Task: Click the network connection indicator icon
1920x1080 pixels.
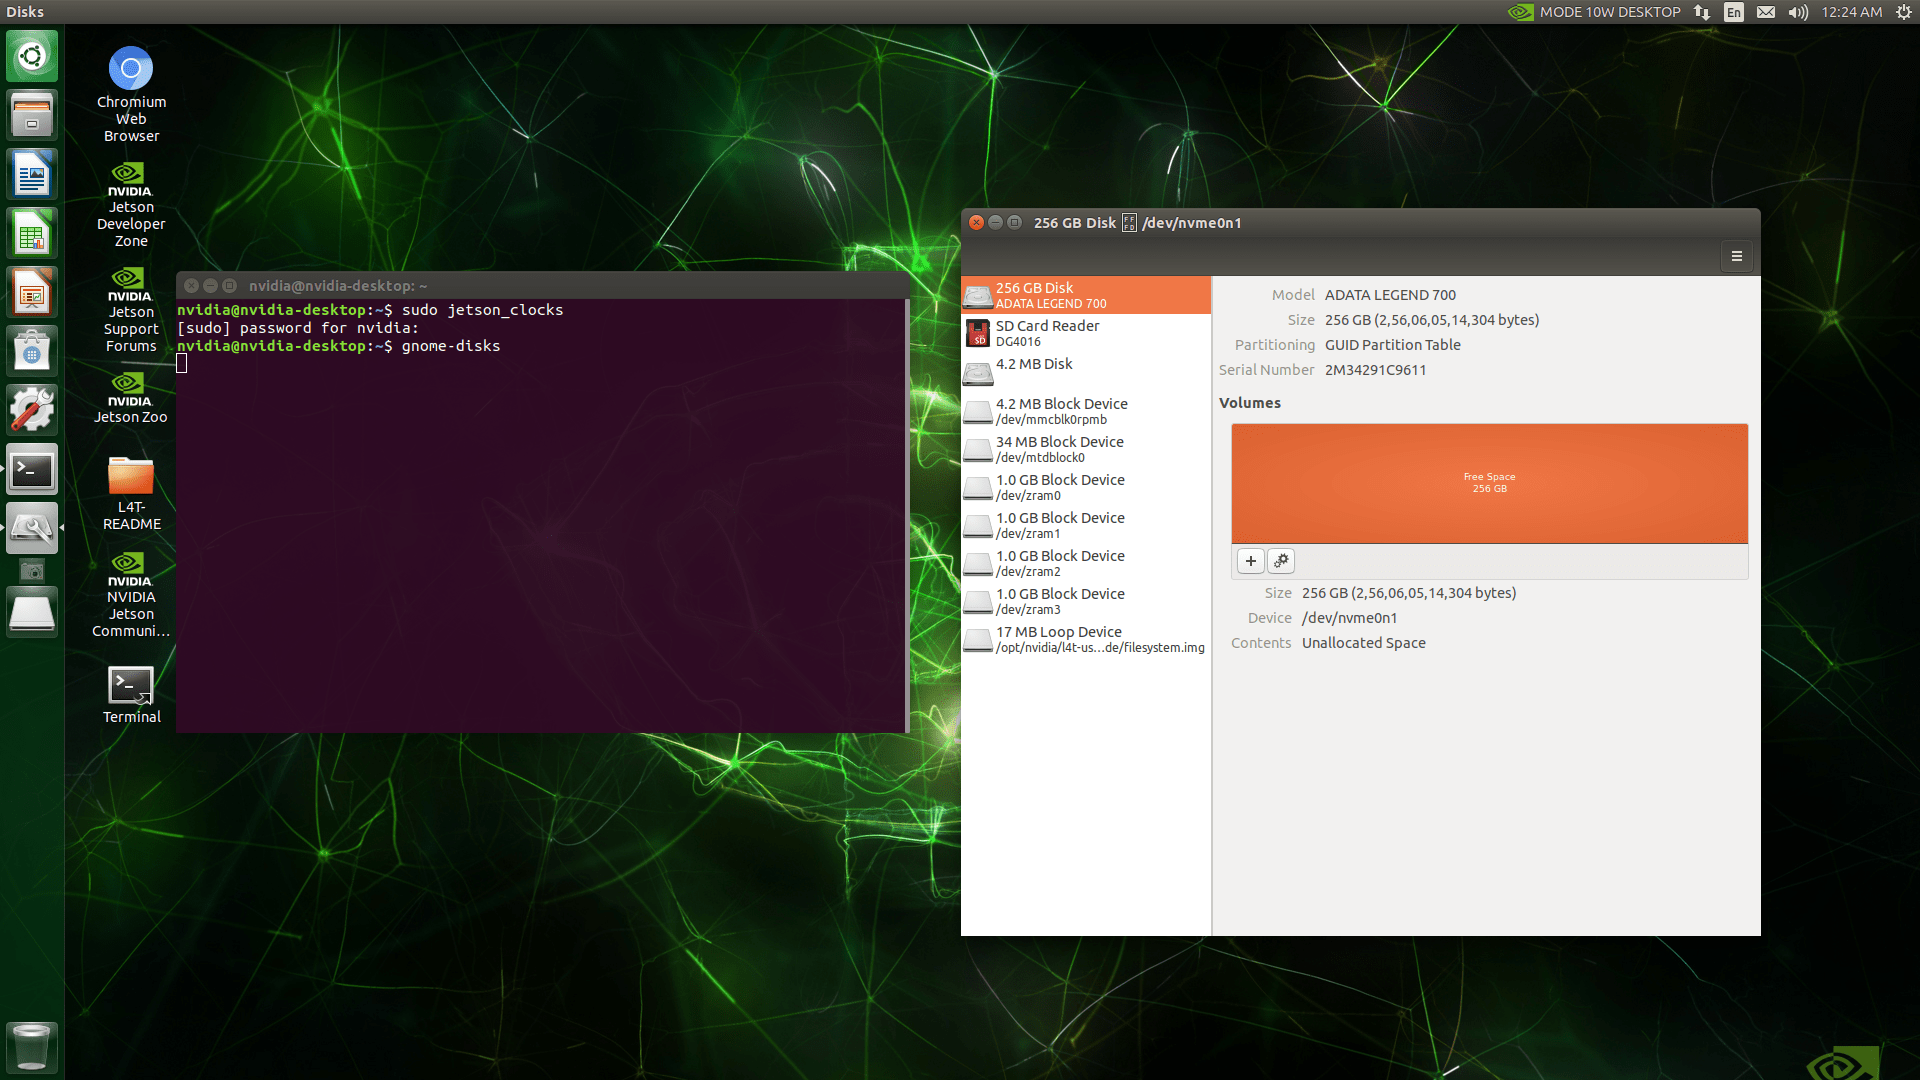Action: click(x=1702, y=12)
